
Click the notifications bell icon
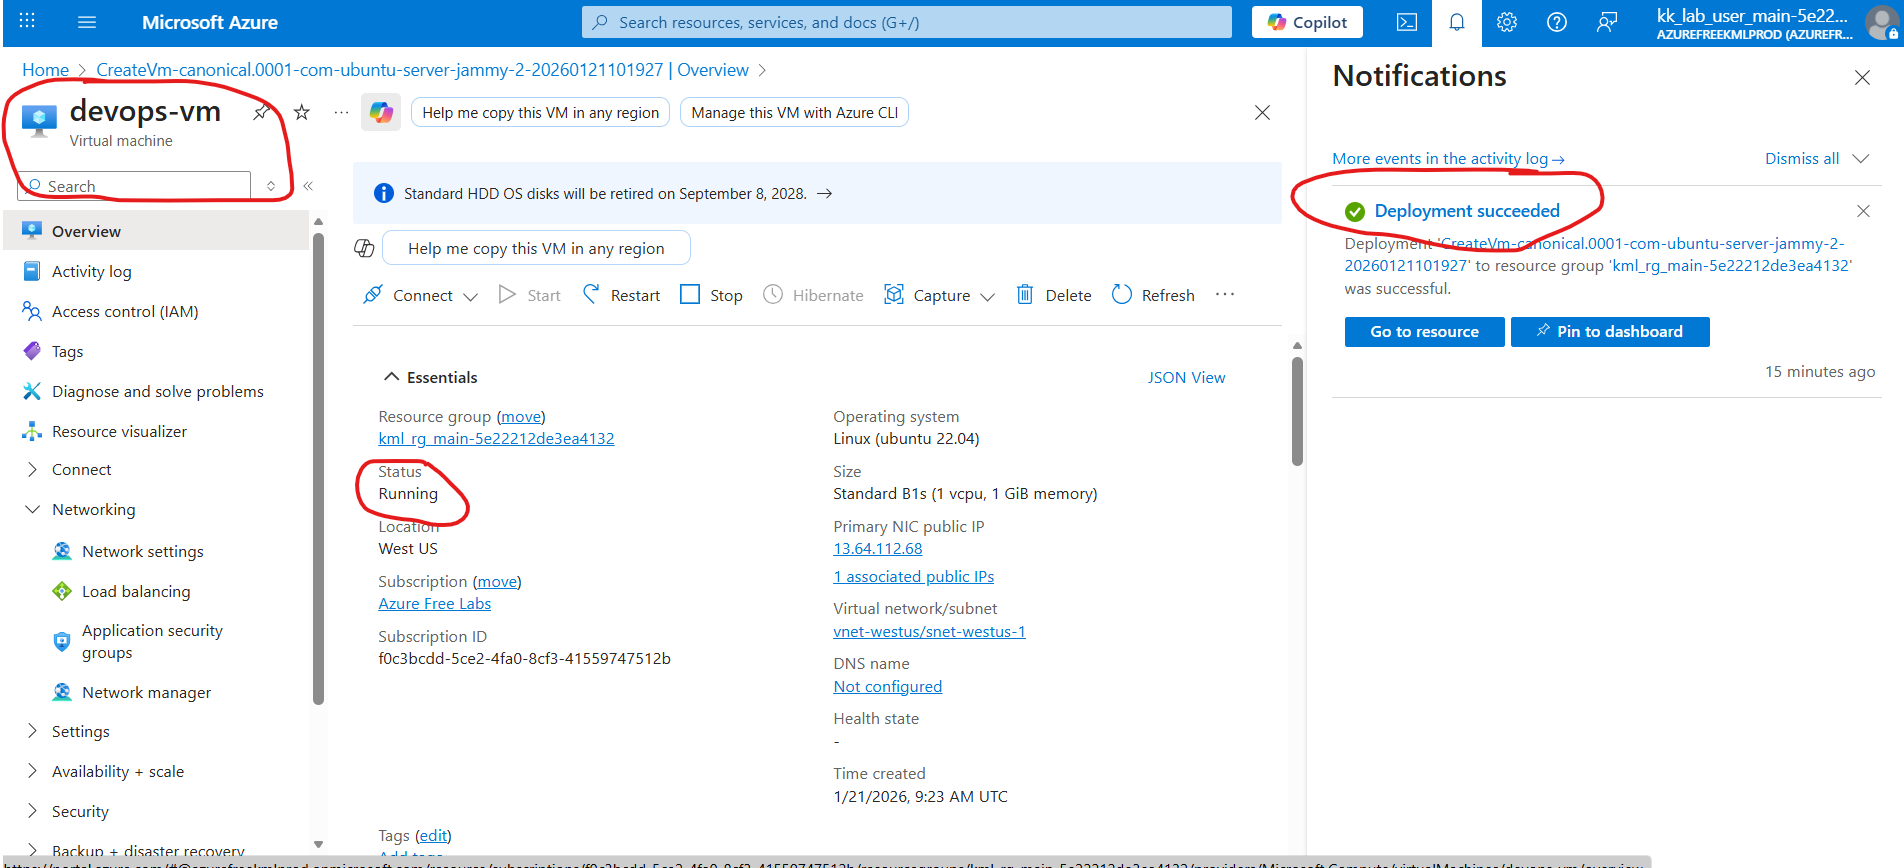coord(1456,22)
